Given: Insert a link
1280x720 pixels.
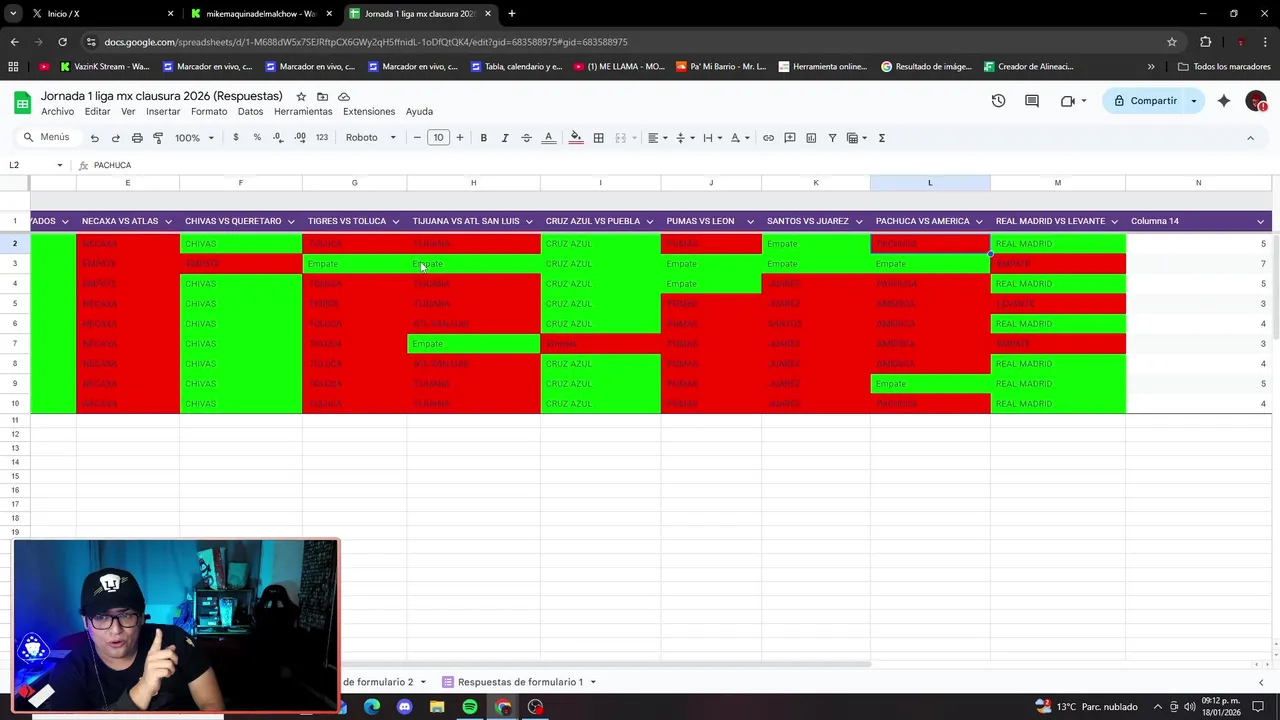Looking at the screenshot, I should (x=768, y=138).
